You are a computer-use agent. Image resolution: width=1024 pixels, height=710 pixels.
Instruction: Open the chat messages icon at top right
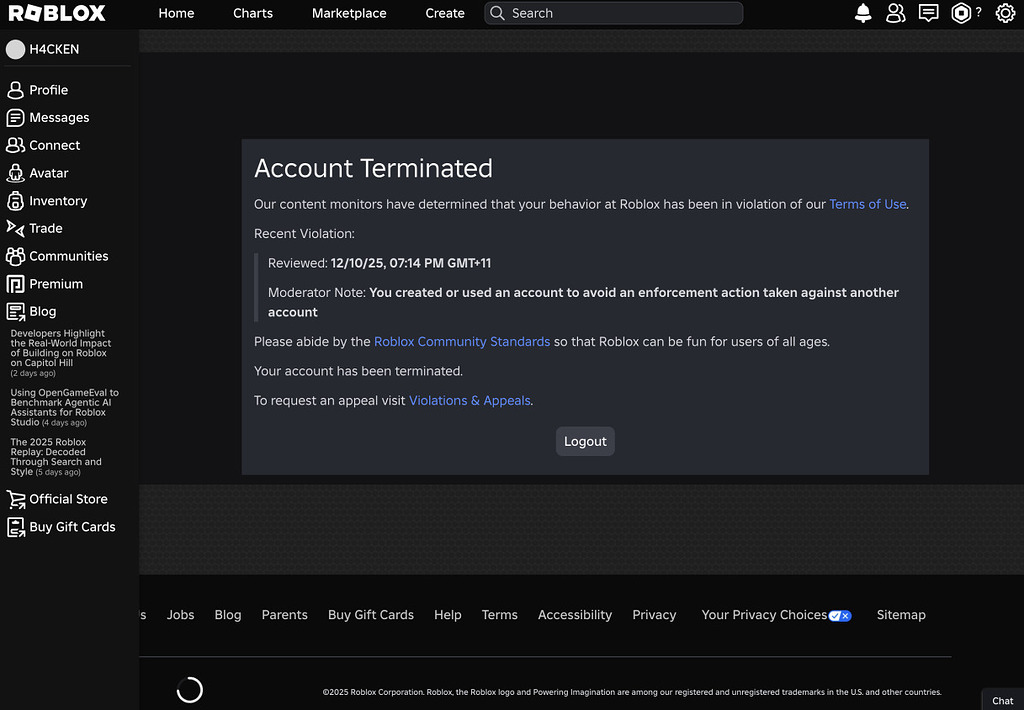928,13
